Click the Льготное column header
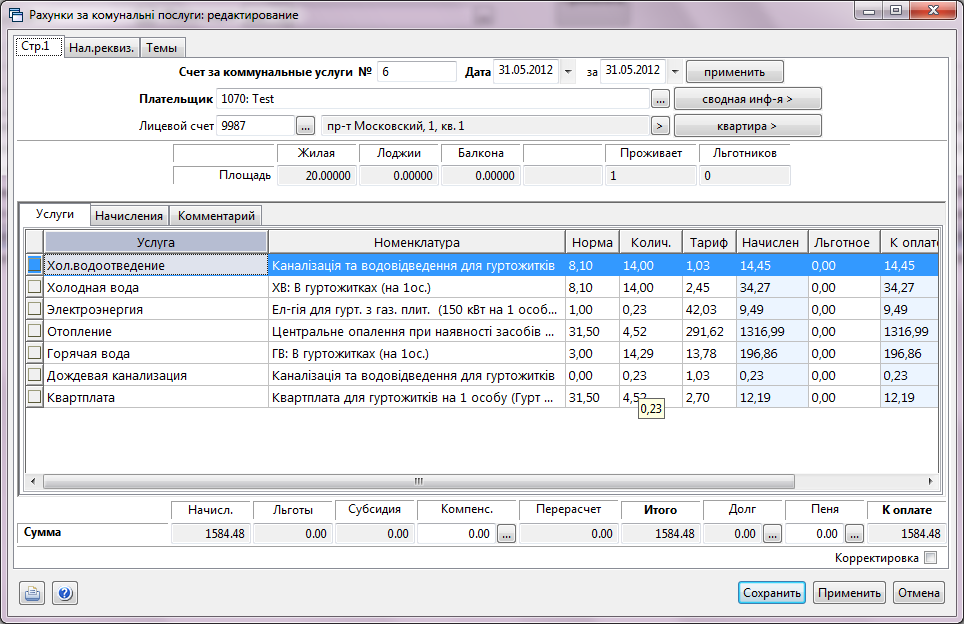 pyautogui.click(x=843, y=242)
